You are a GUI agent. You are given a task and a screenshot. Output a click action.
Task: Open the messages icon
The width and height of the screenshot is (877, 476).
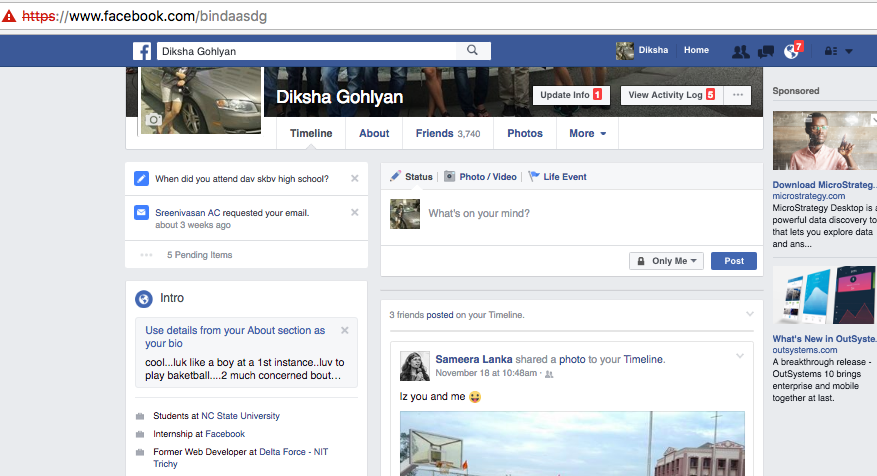tap(766, 51)
